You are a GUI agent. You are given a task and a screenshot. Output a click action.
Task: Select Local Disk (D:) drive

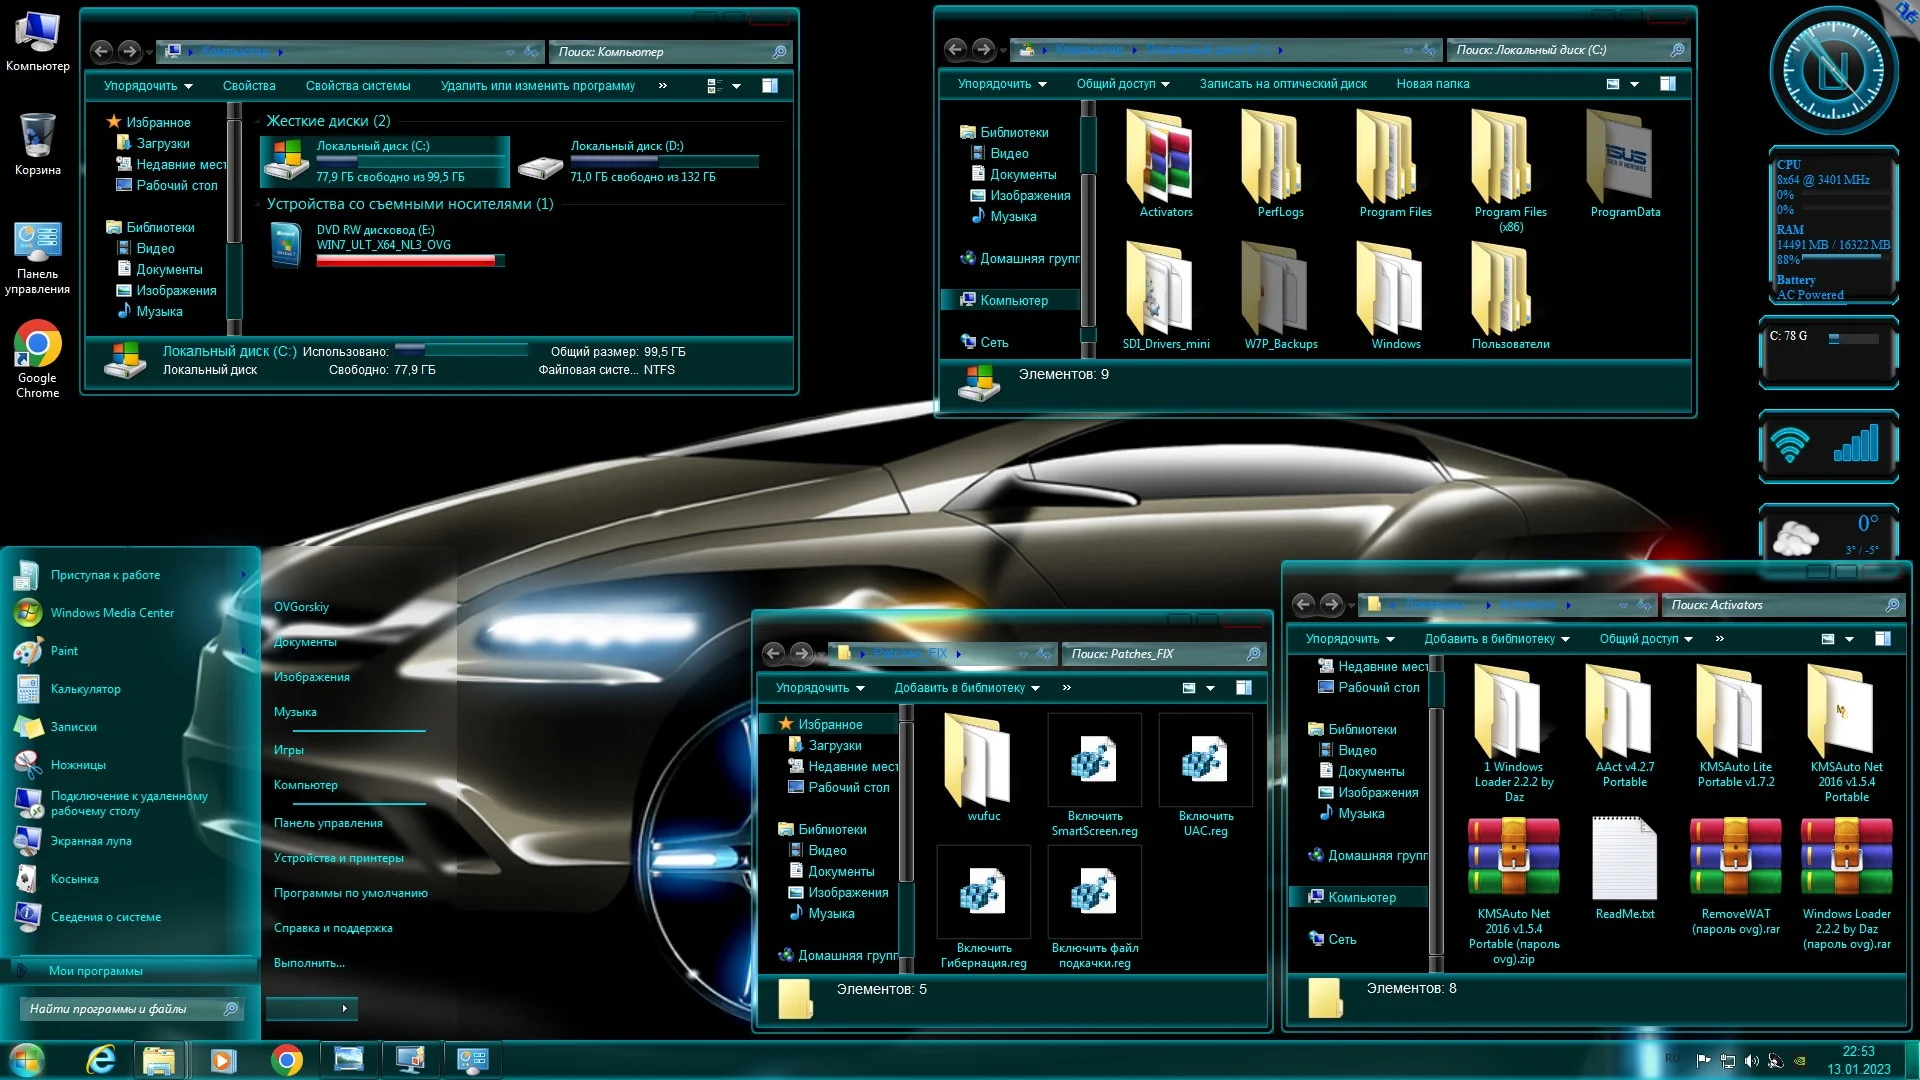click(626, 160)
